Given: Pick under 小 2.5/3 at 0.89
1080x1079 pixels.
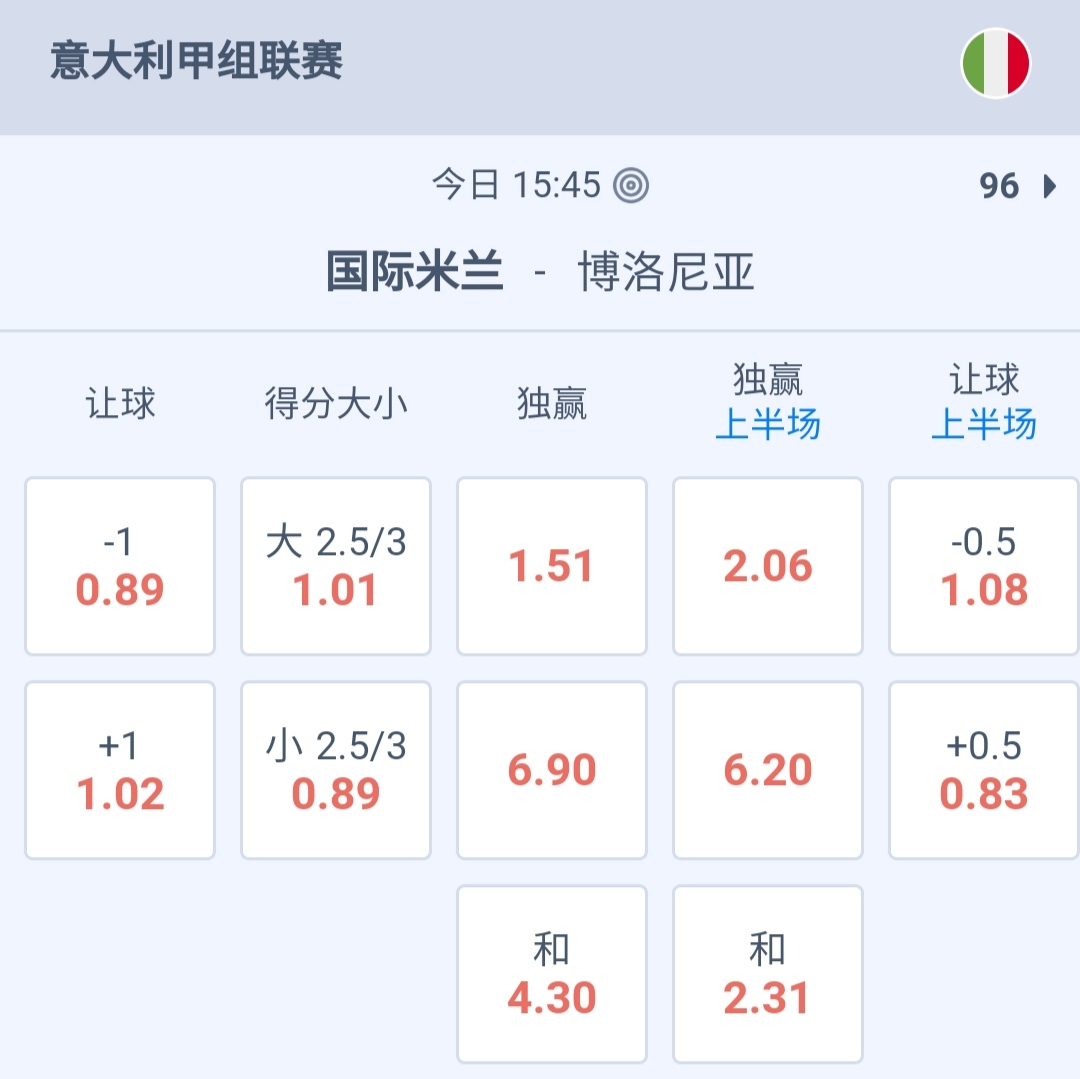Looking at the screenshot, I should coord(336,770).
